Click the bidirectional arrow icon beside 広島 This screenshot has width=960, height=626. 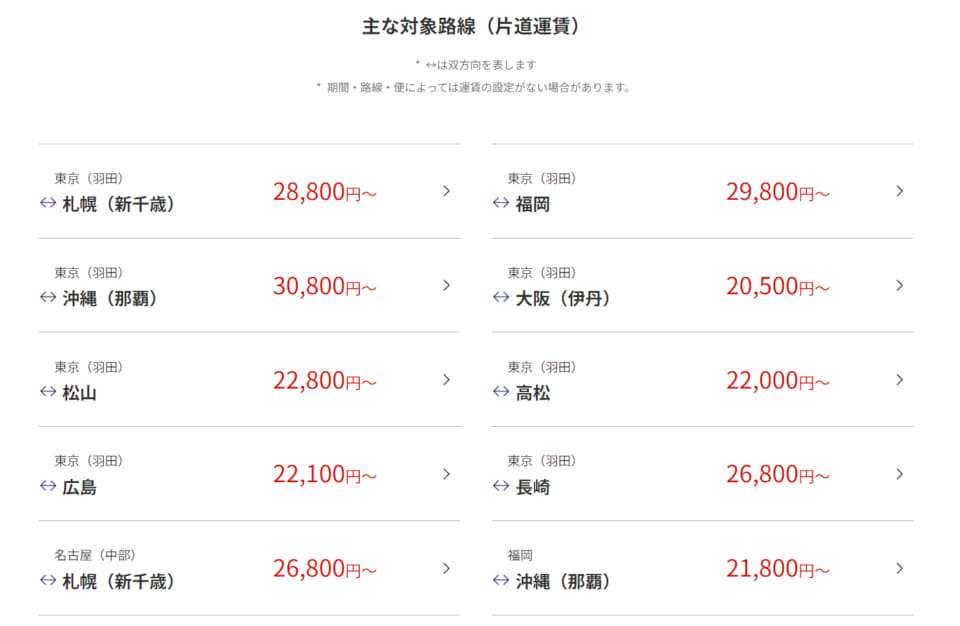click(x=47, y=486)
